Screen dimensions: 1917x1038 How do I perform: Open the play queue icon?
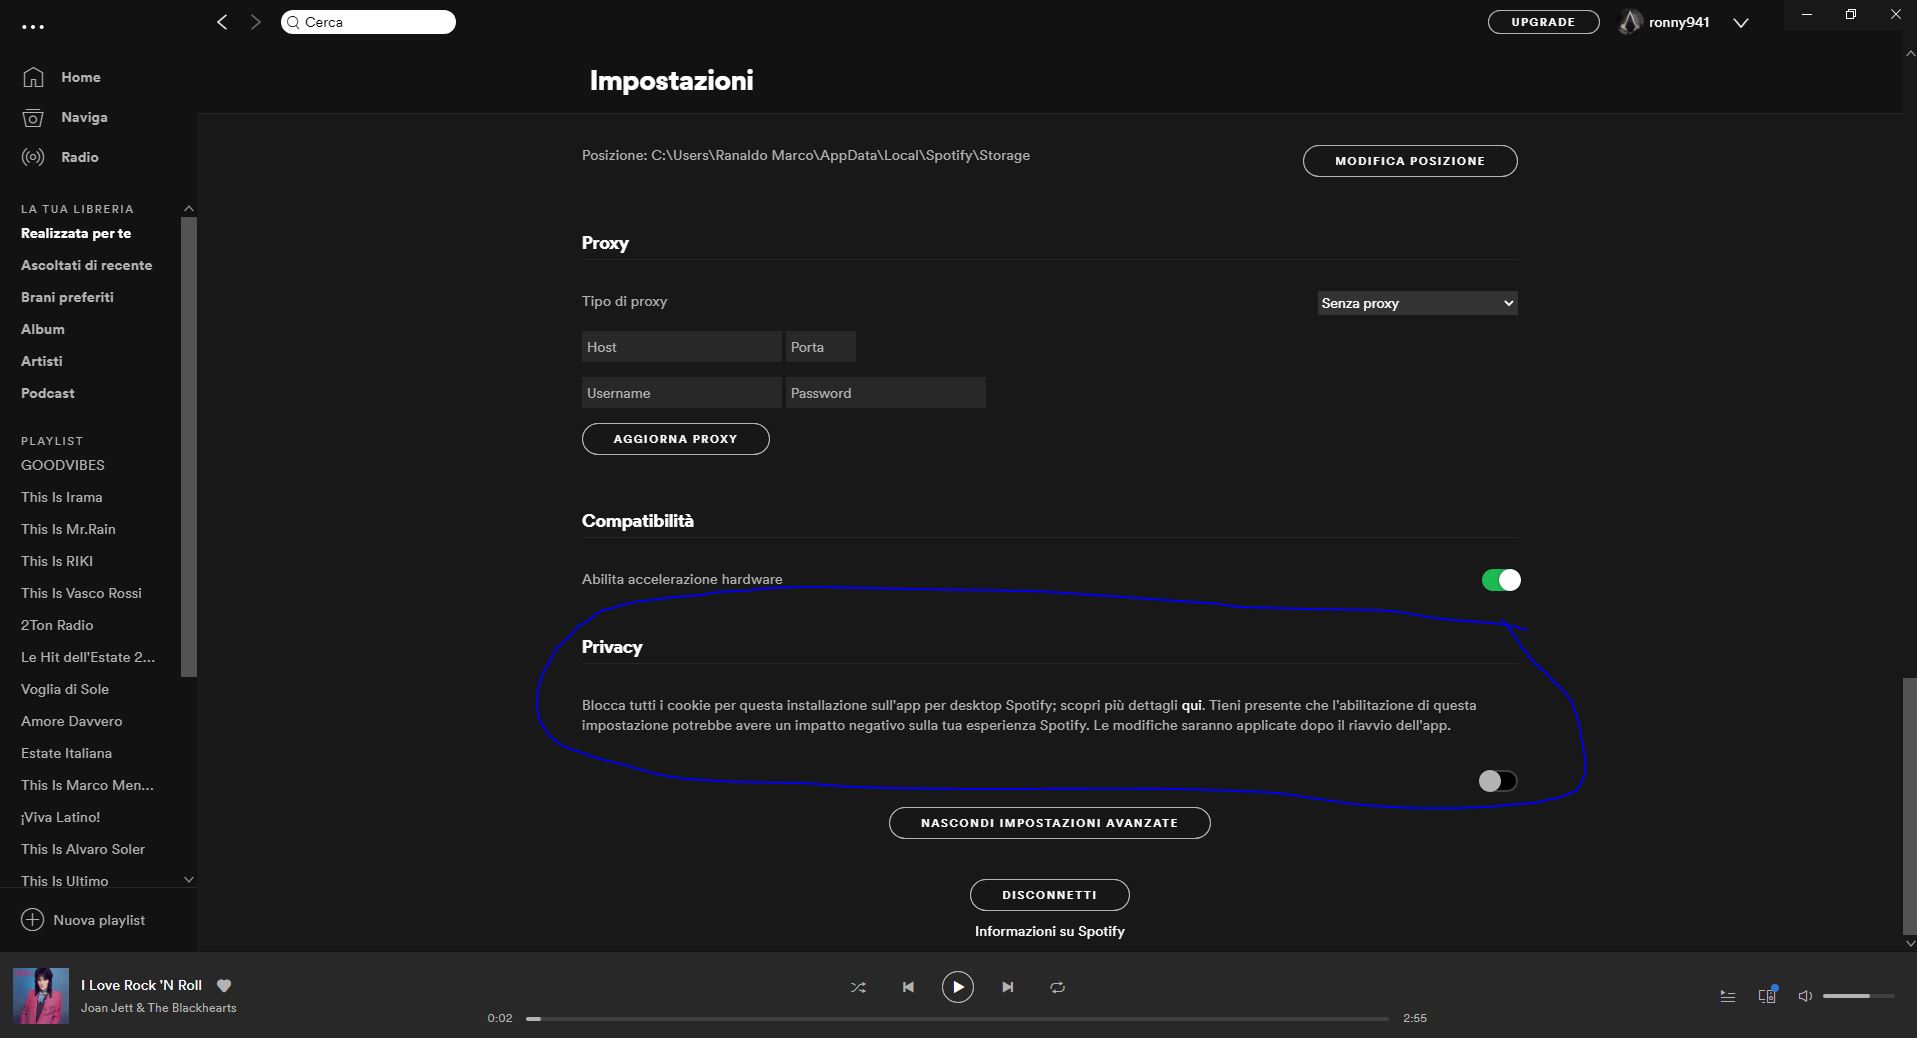click(x=1728, y=996)
